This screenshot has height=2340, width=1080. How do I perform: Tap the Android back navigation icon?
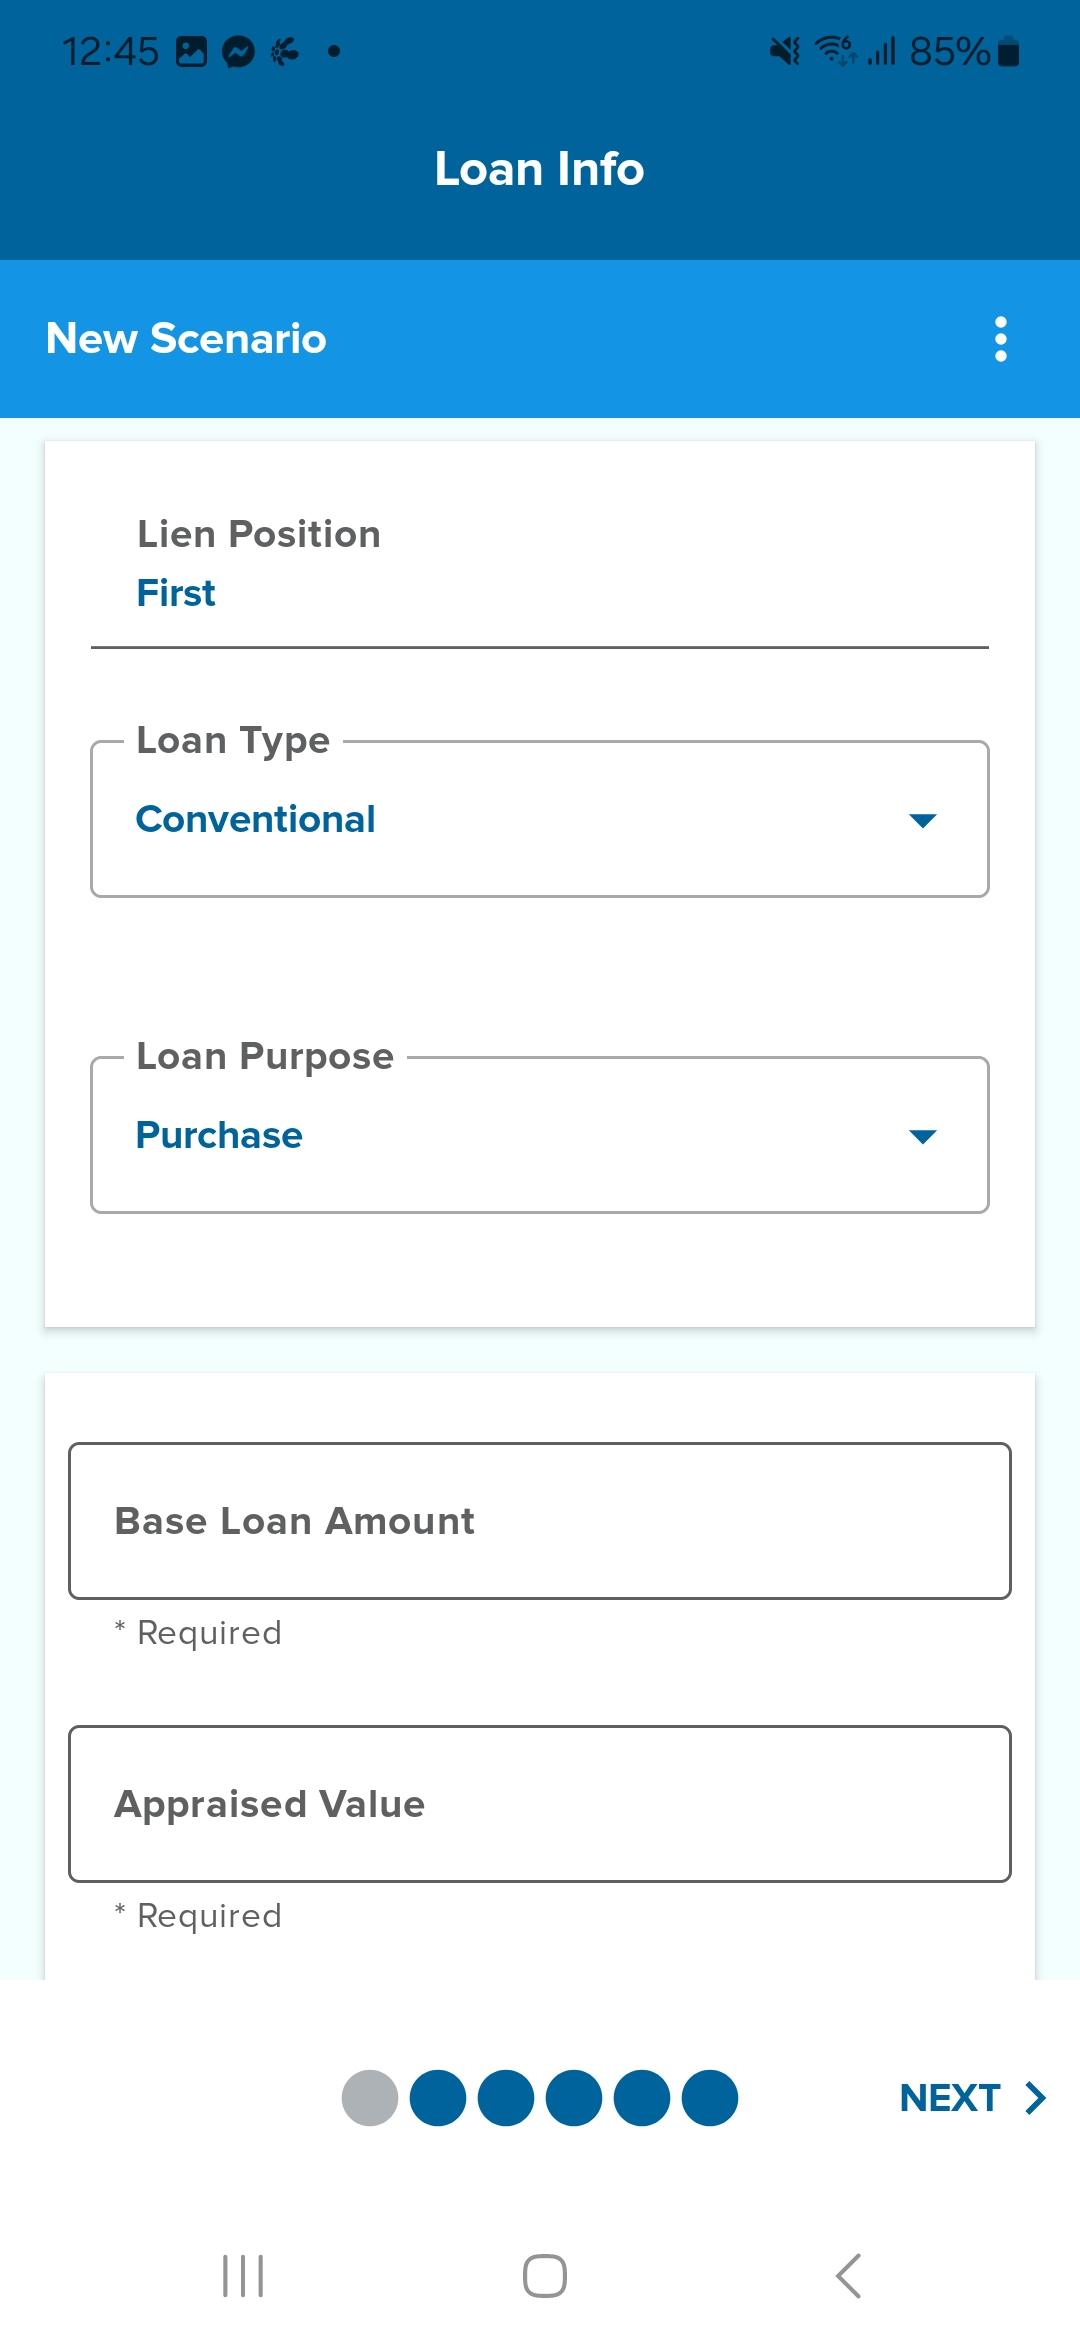coord(848,2276)
